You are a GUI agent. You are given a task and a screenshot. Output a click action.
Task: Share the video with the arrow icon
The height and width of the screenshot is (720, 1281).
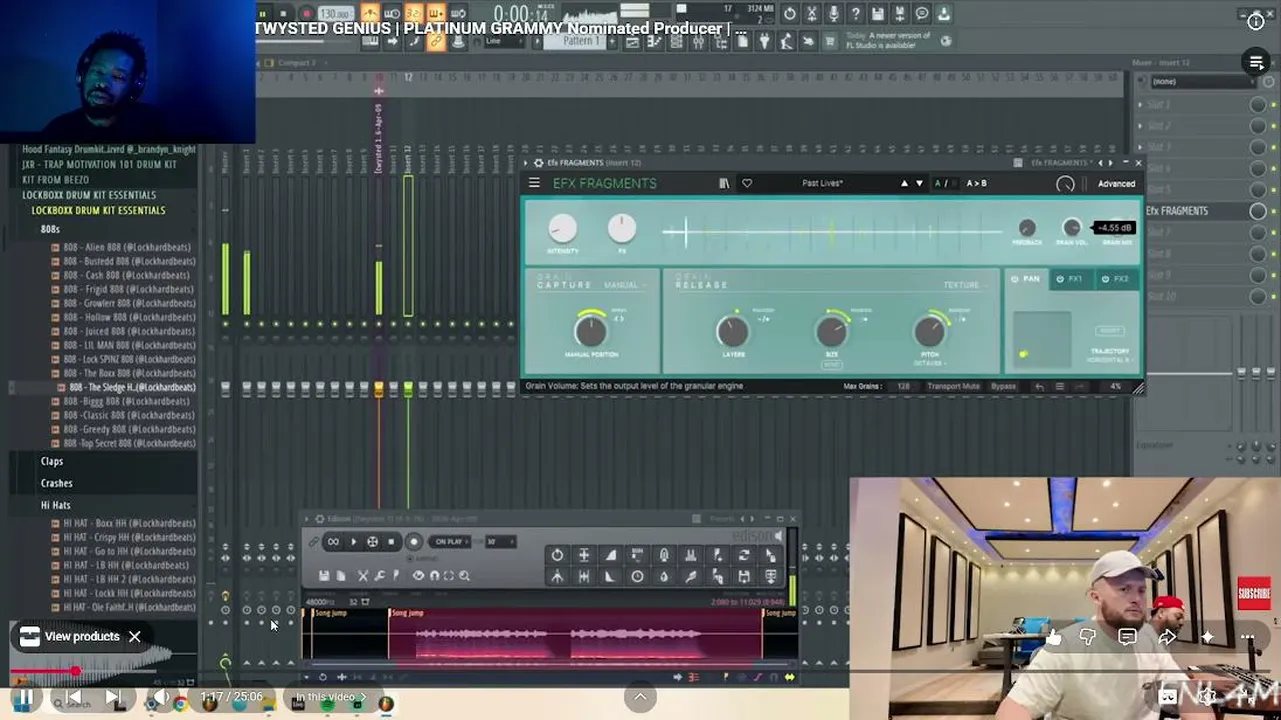pyautogui.click(x=1167, y=637)
